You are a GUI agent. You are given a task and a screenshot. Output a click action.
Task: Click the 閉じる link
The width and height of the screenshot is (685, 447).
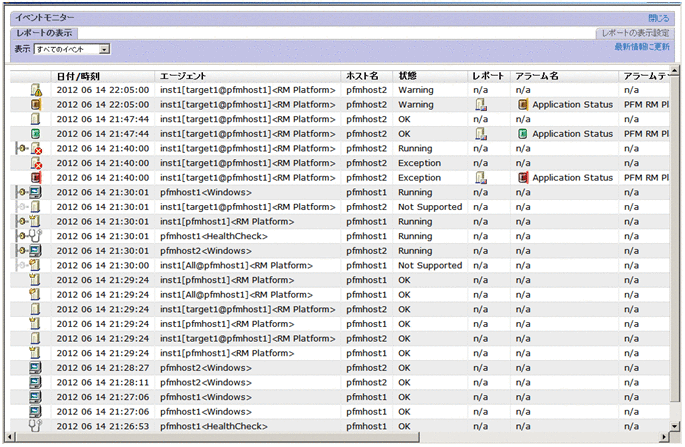coord(658,18)
